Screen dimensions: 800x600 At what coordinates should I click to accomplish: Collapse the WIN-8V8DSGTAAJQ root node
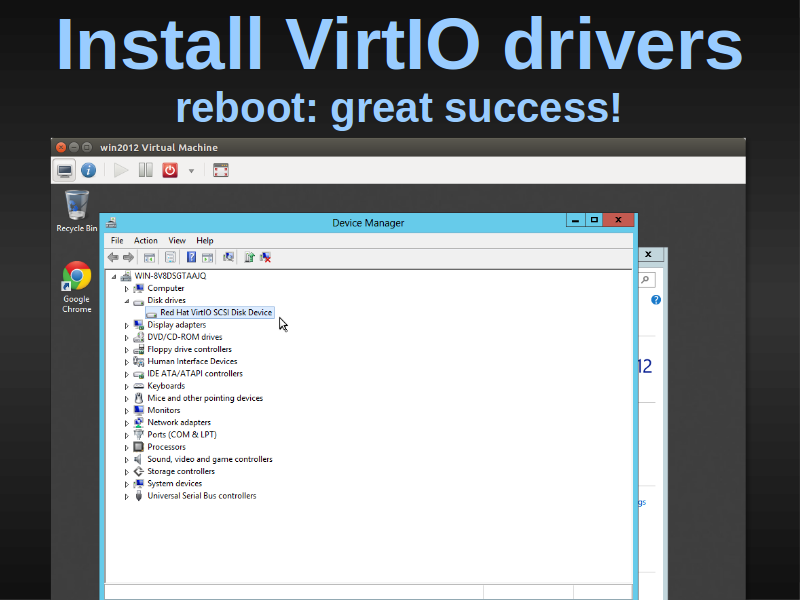[114, 277]
